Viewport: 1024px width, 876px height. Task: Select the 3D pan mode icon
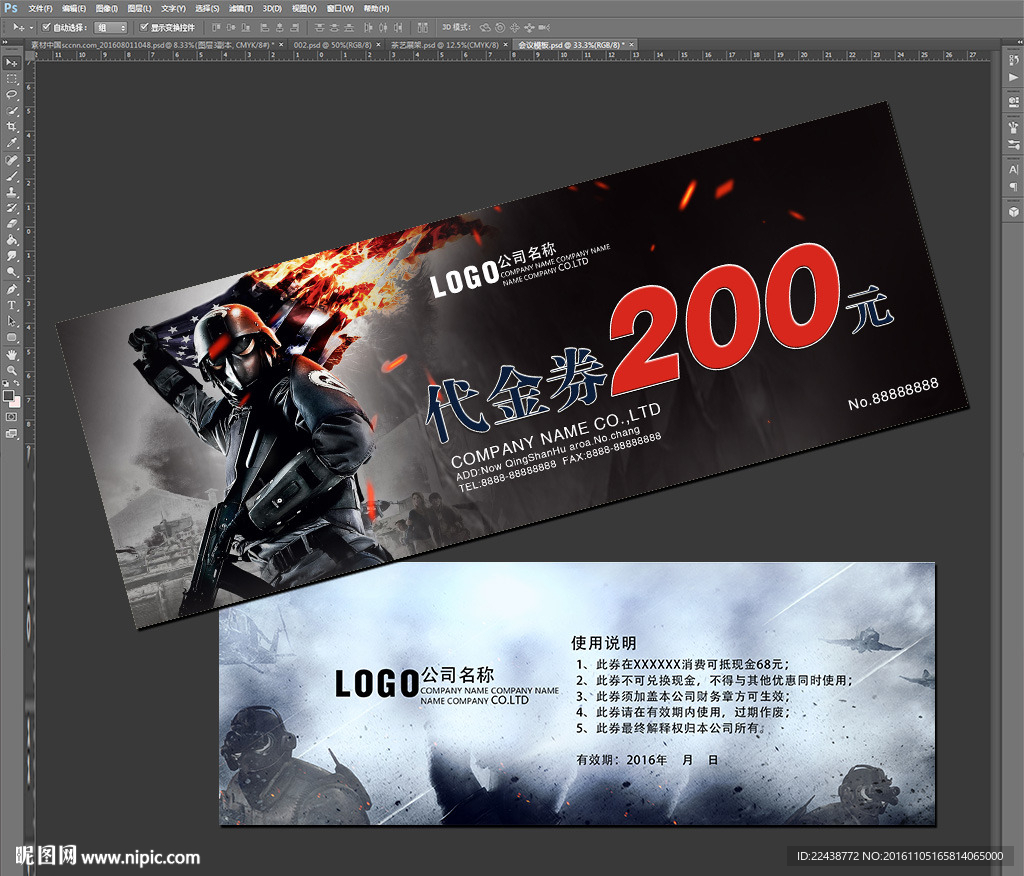[515, 27]
